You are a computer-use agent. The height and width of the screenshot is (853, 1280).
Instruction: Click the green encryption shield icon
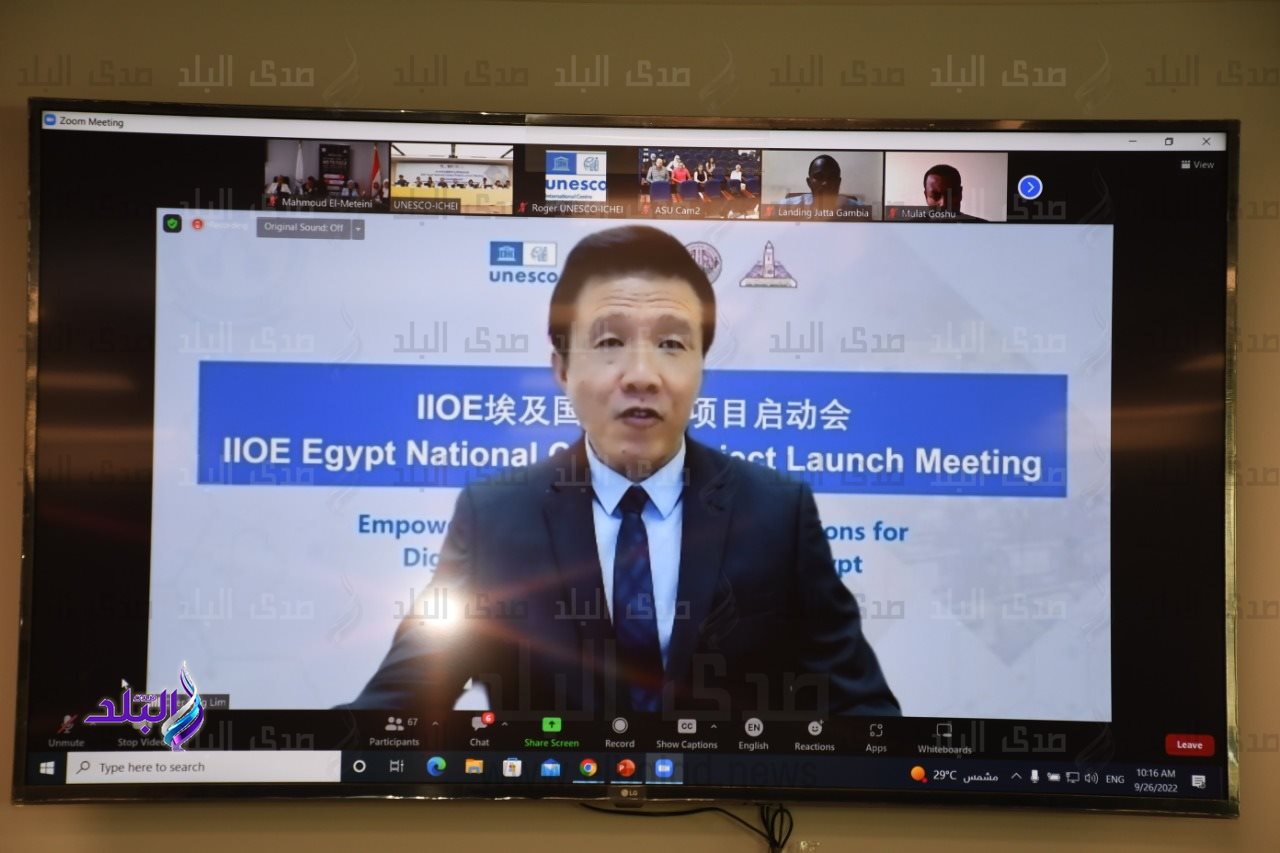point(173,224)
